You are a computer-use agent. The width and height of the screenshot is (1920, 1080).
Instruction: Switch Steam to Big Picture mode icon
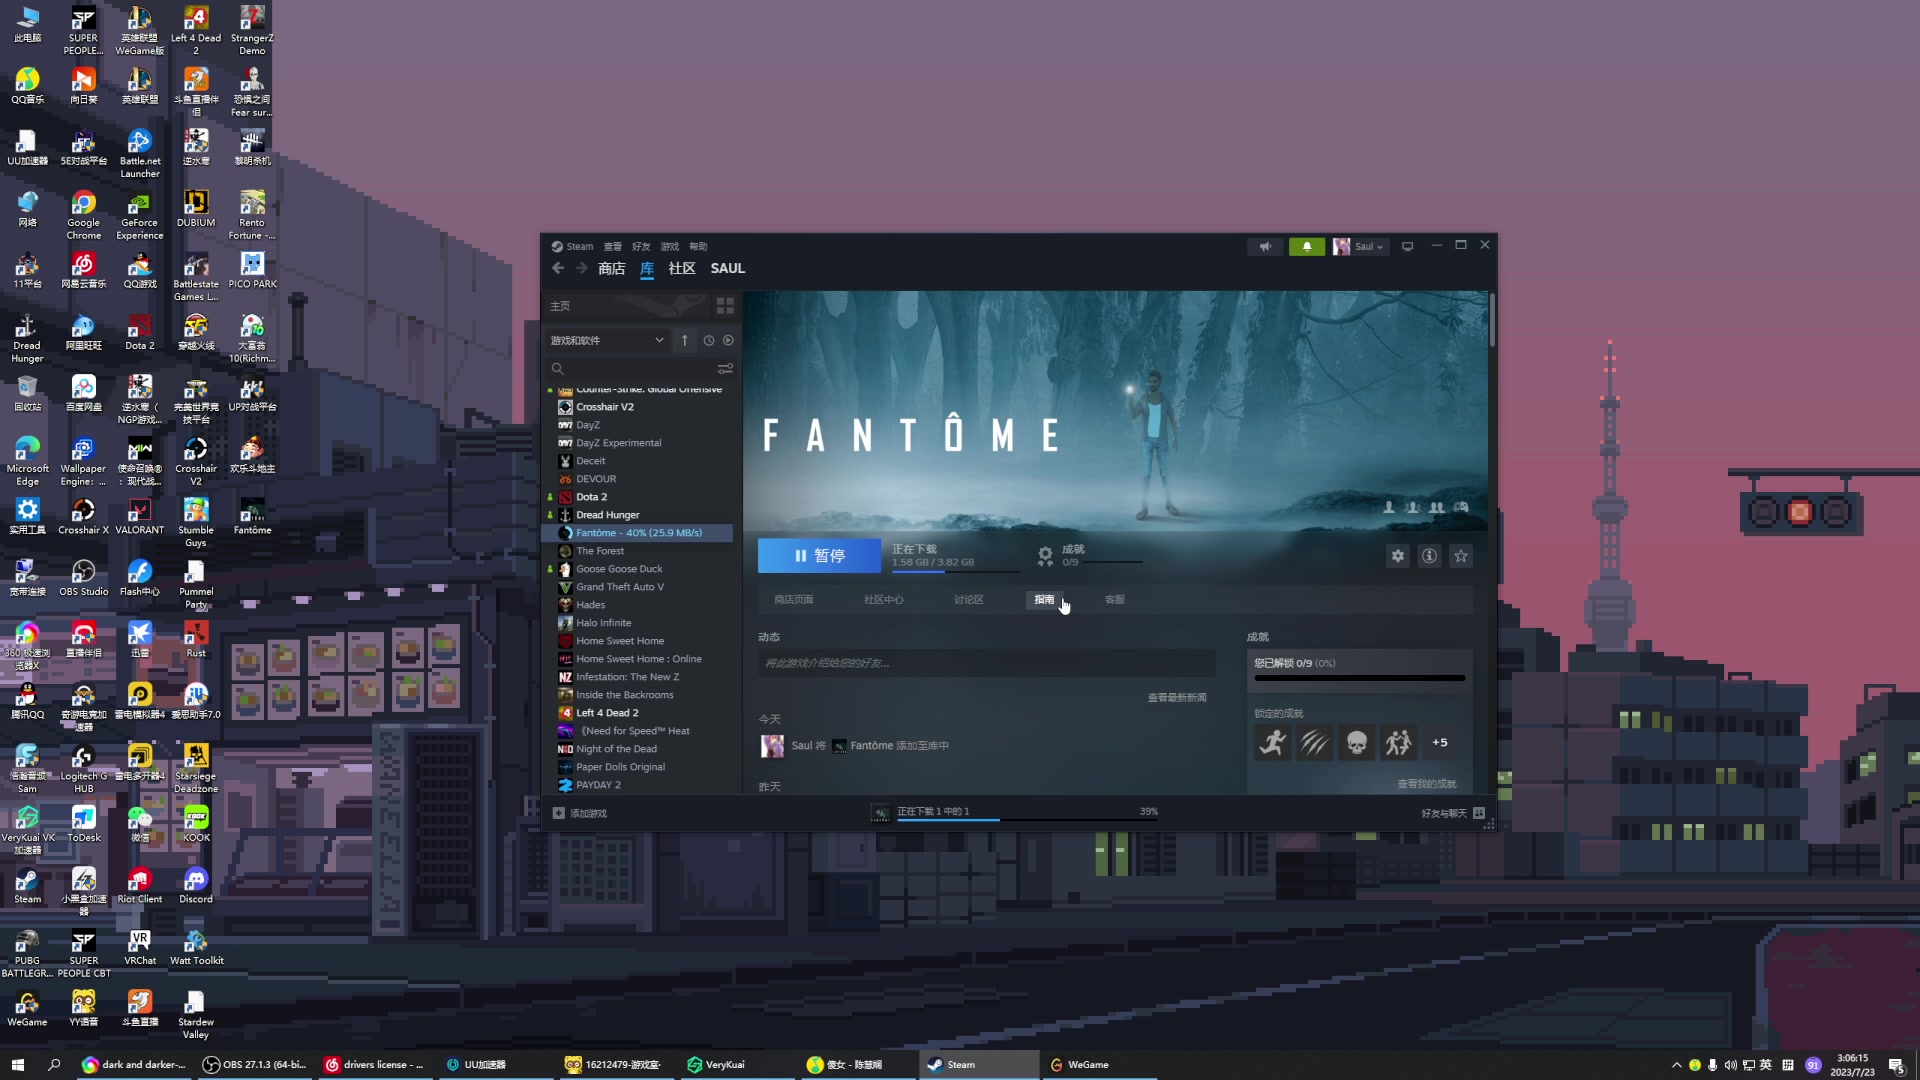[1407, 246]
